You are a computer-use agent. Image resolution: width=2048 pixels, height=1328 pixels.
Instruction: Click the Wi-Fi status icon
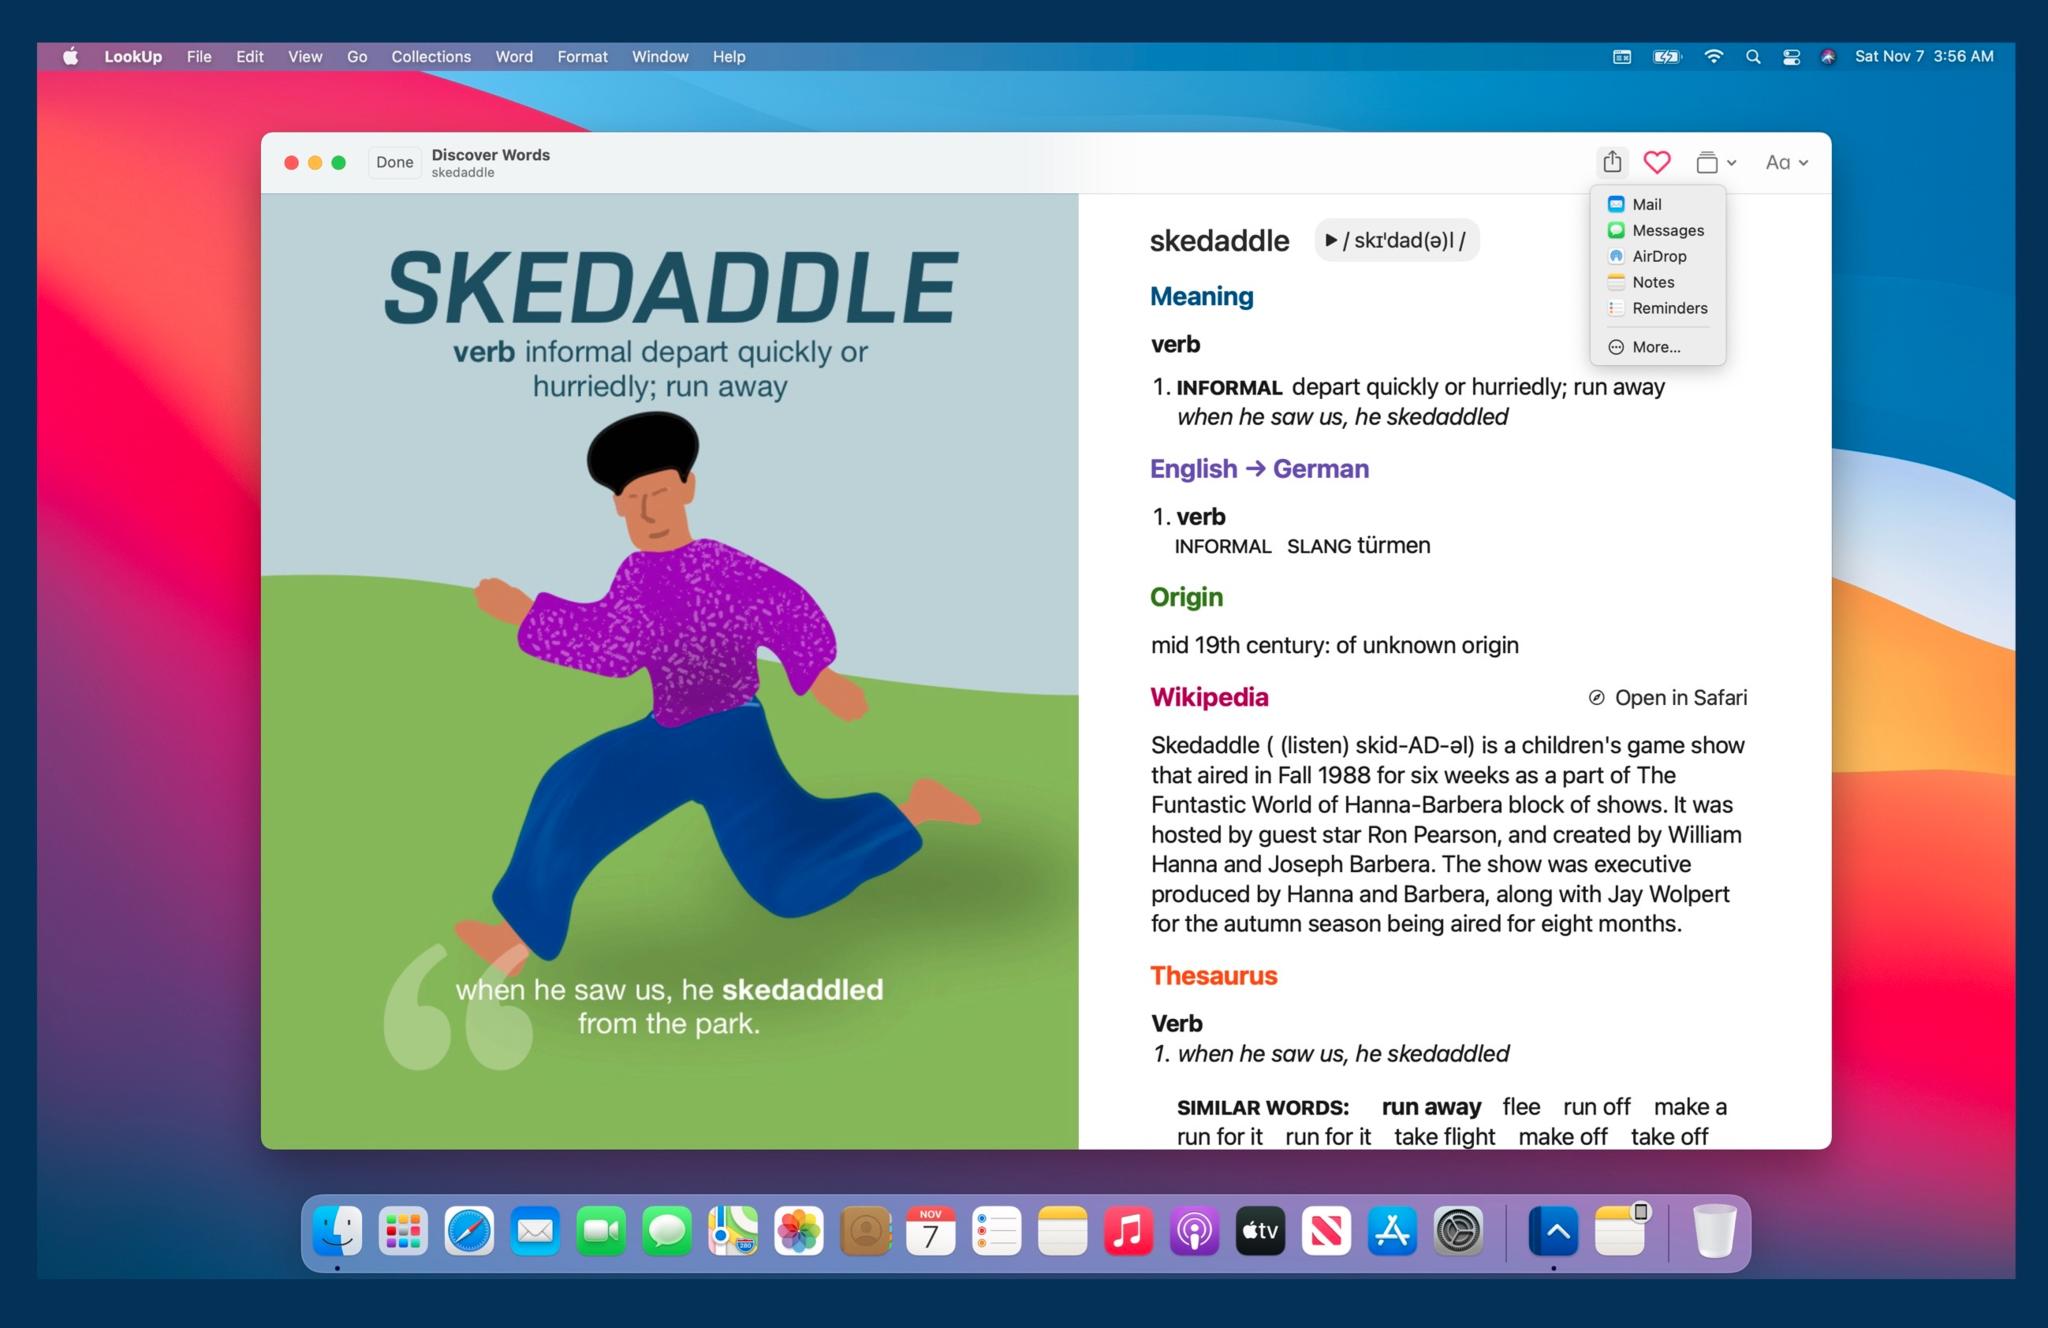point(1713,57)
